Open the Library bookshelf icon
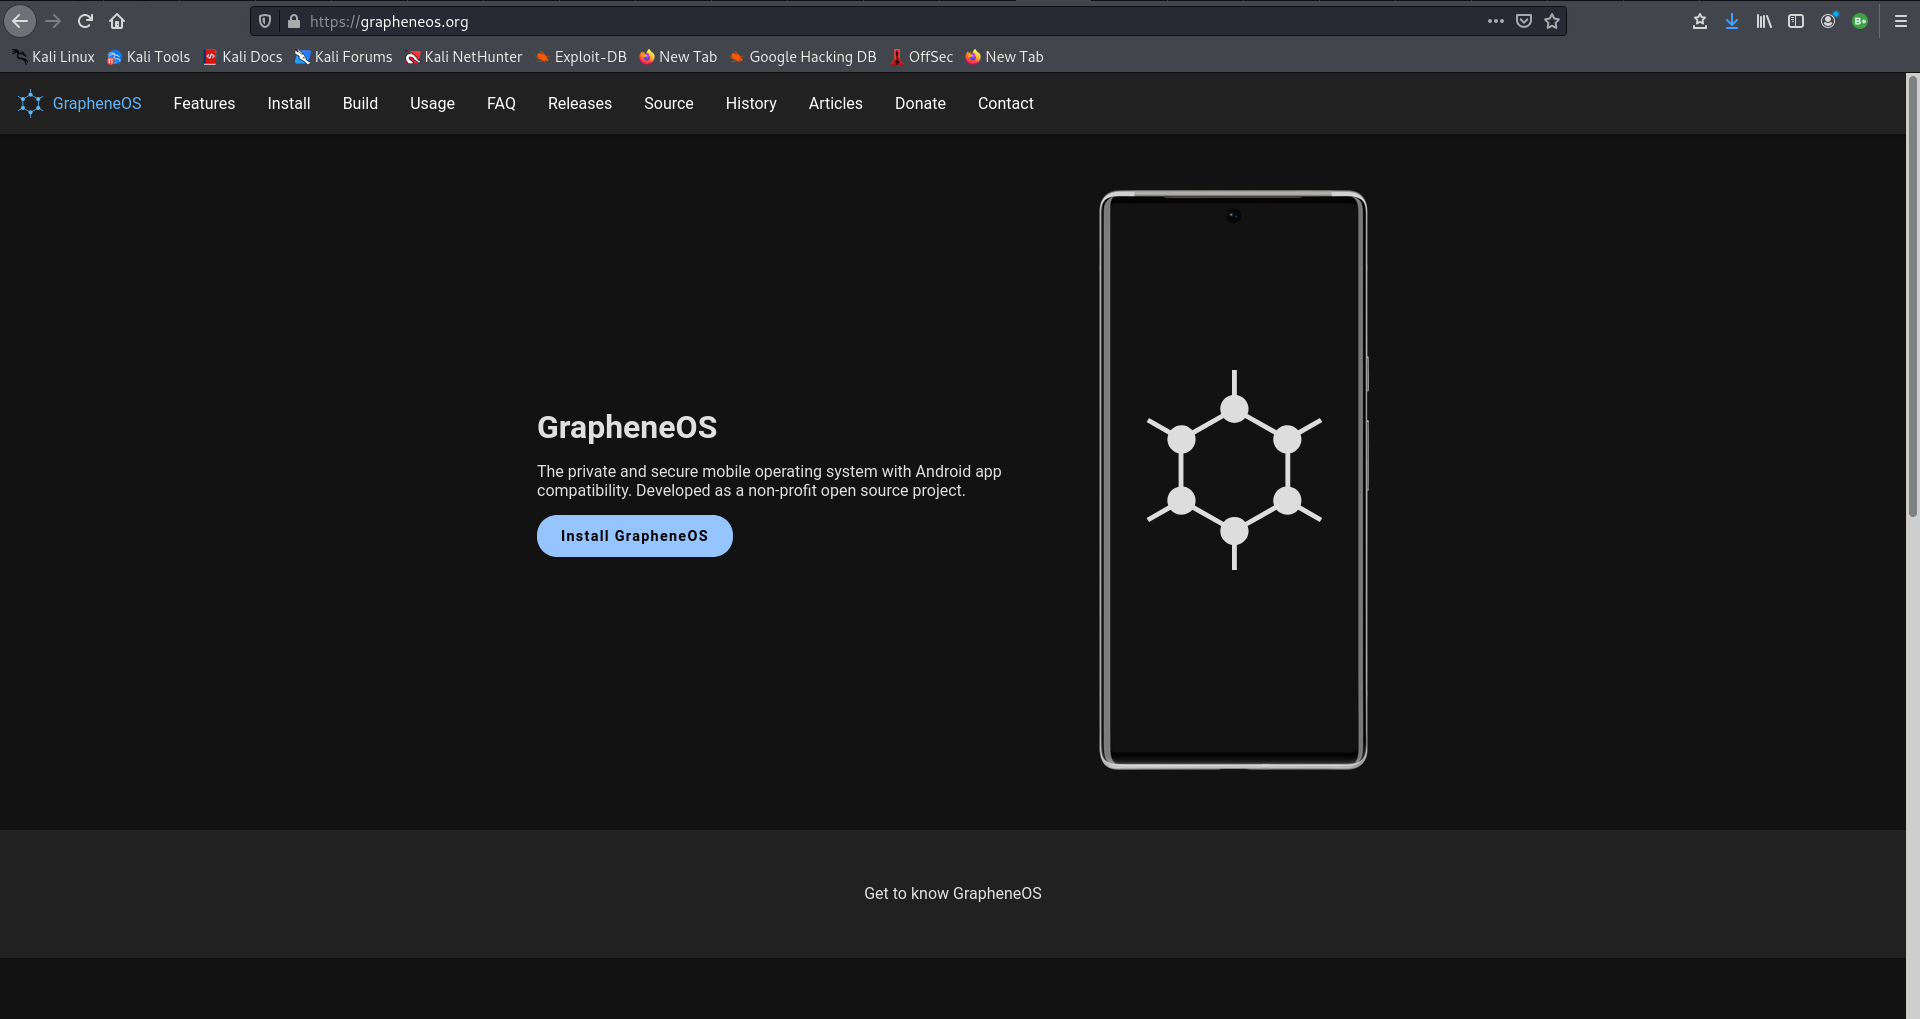Image resolution: width=1920 pixels, height=1019 pixels. [x=1764, y=21]
